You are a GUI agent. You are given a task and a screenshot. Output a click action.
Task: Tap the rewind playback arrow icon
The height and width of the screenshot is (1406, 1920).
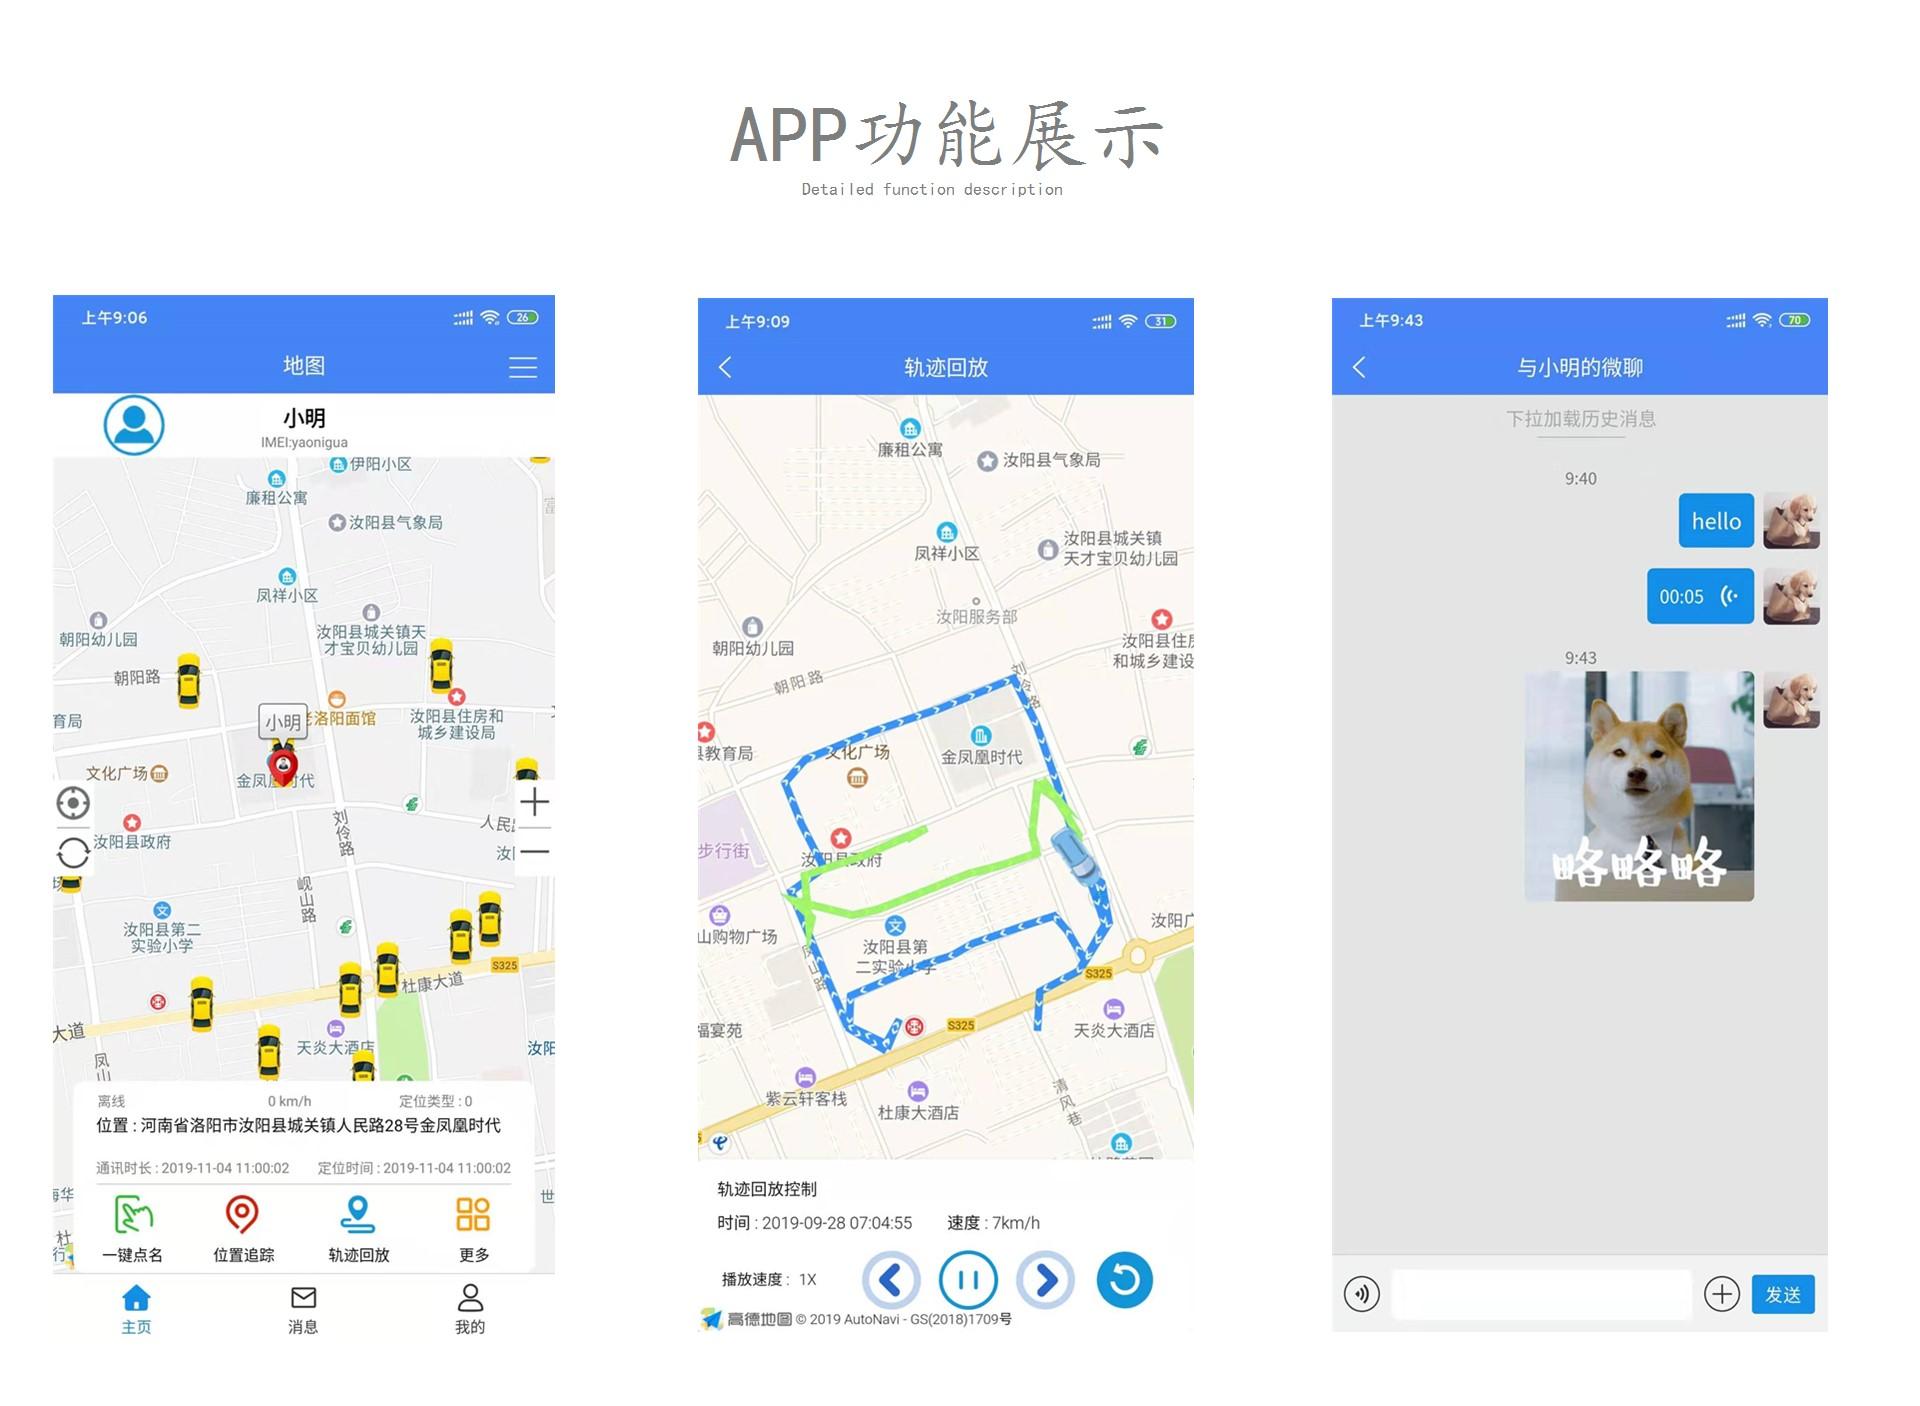(890, 1279)
